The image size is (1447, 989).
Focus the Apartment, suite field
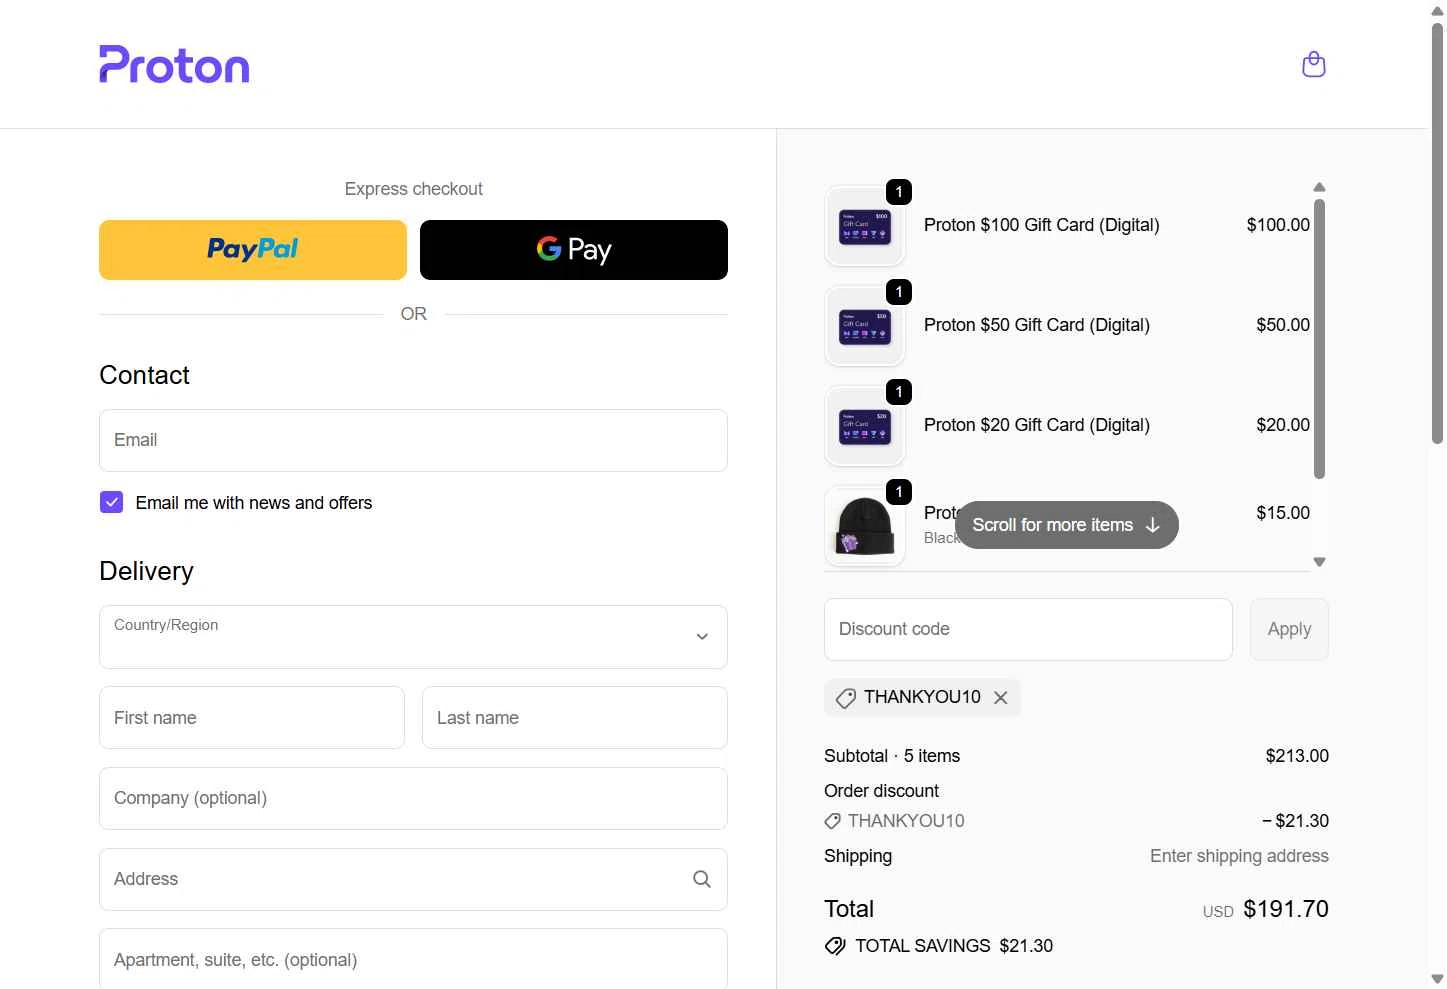click(x=413, y=959)
